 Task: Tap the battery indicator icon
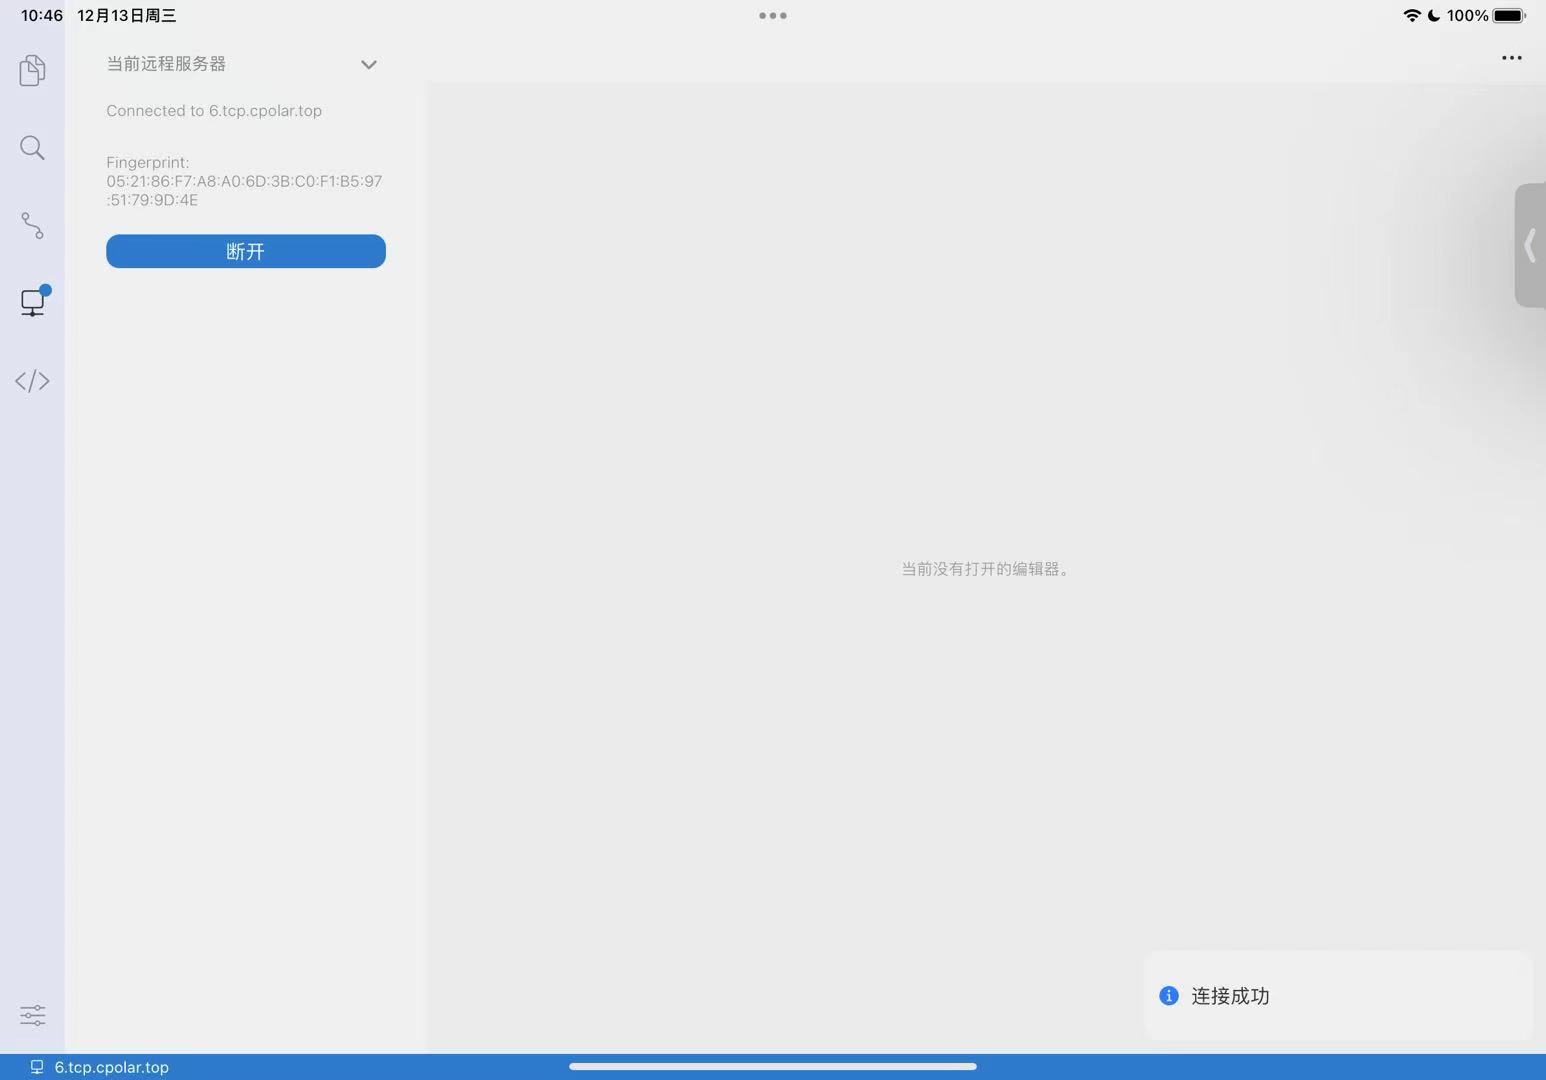tap(1509, 15)
